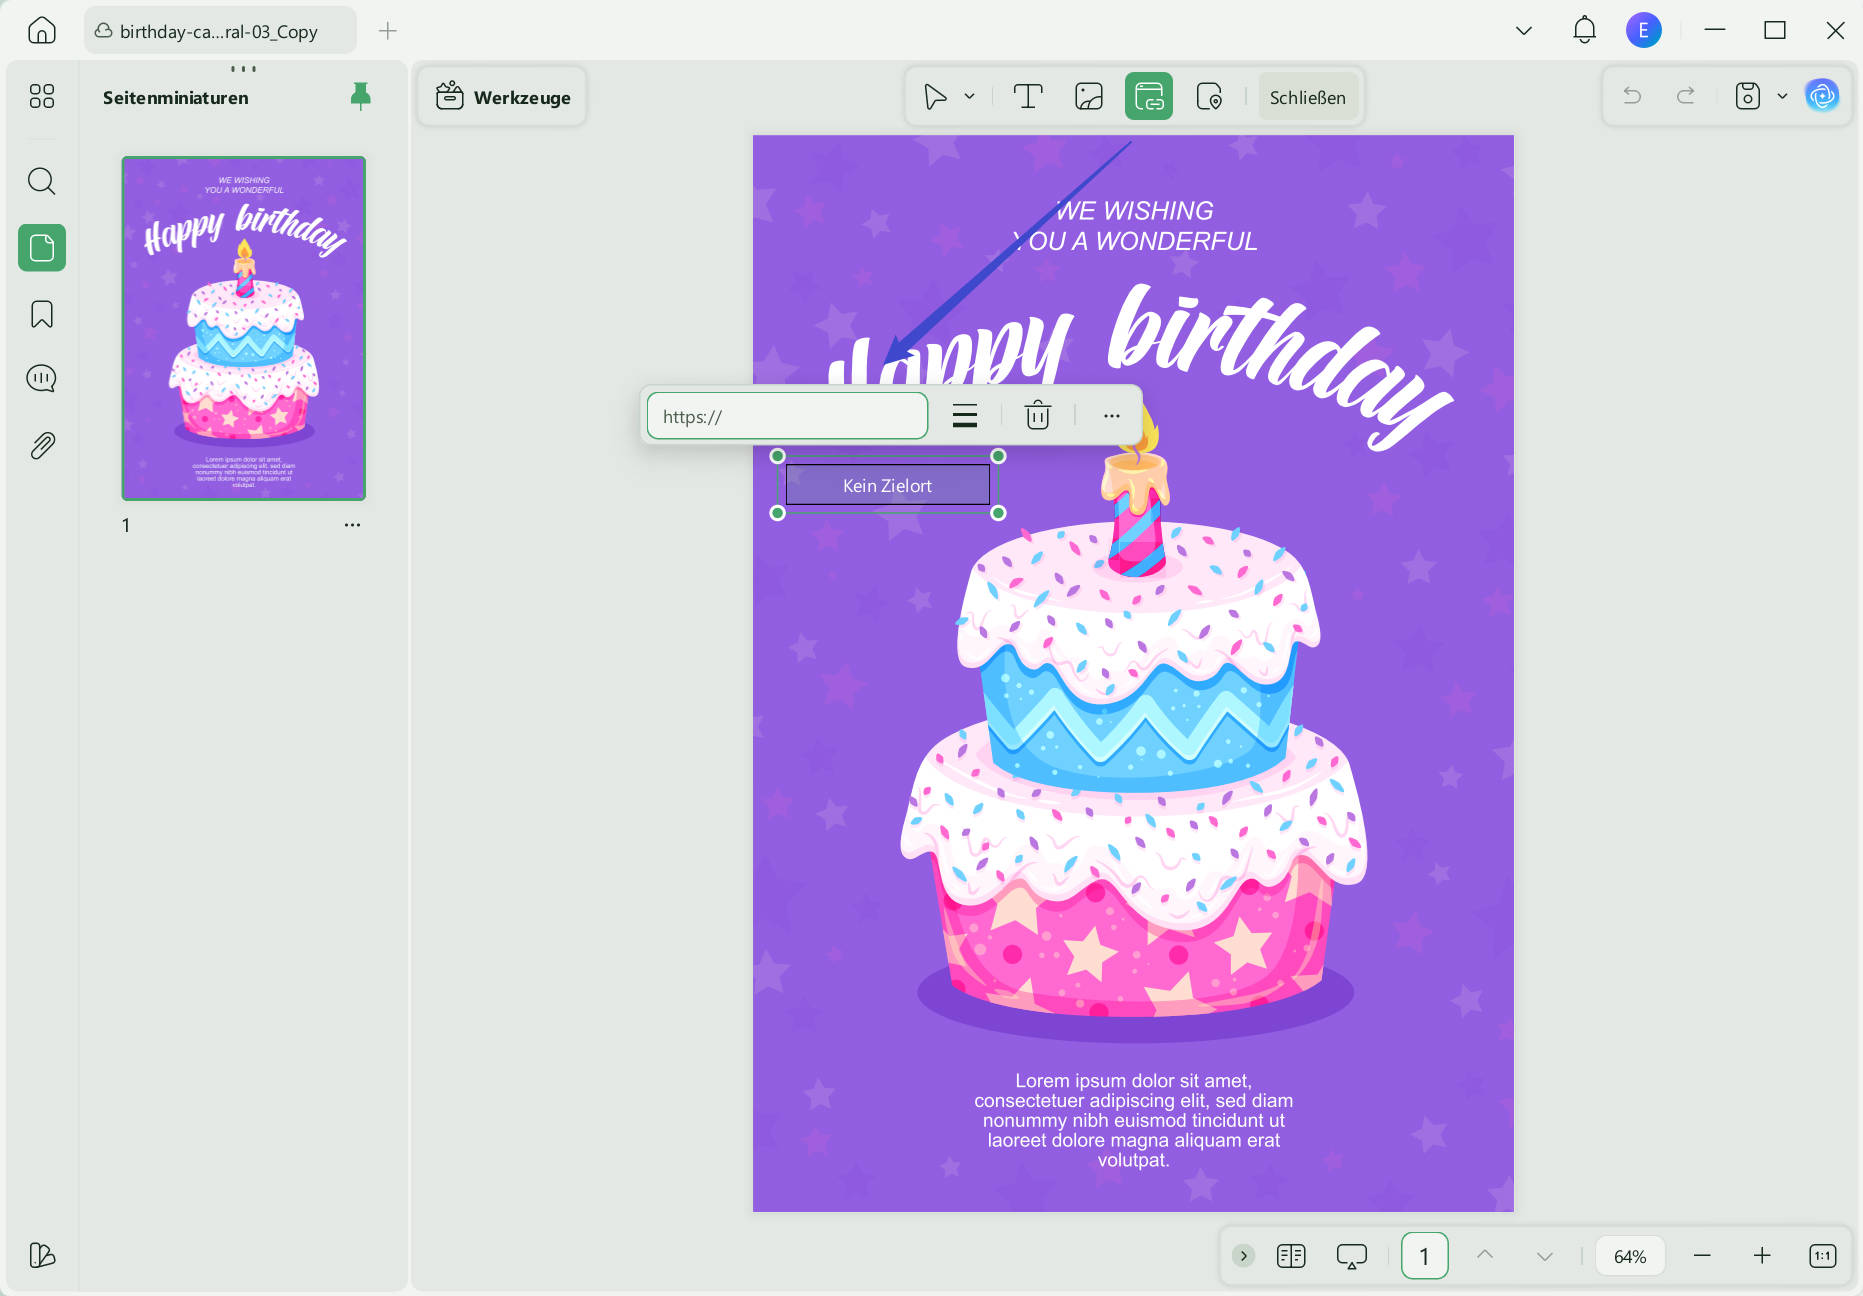Image resolution: width=1863 pixels, height=1296 pixels.
Task: Open the search panel in sidebar
Action: tap(42, 181)
